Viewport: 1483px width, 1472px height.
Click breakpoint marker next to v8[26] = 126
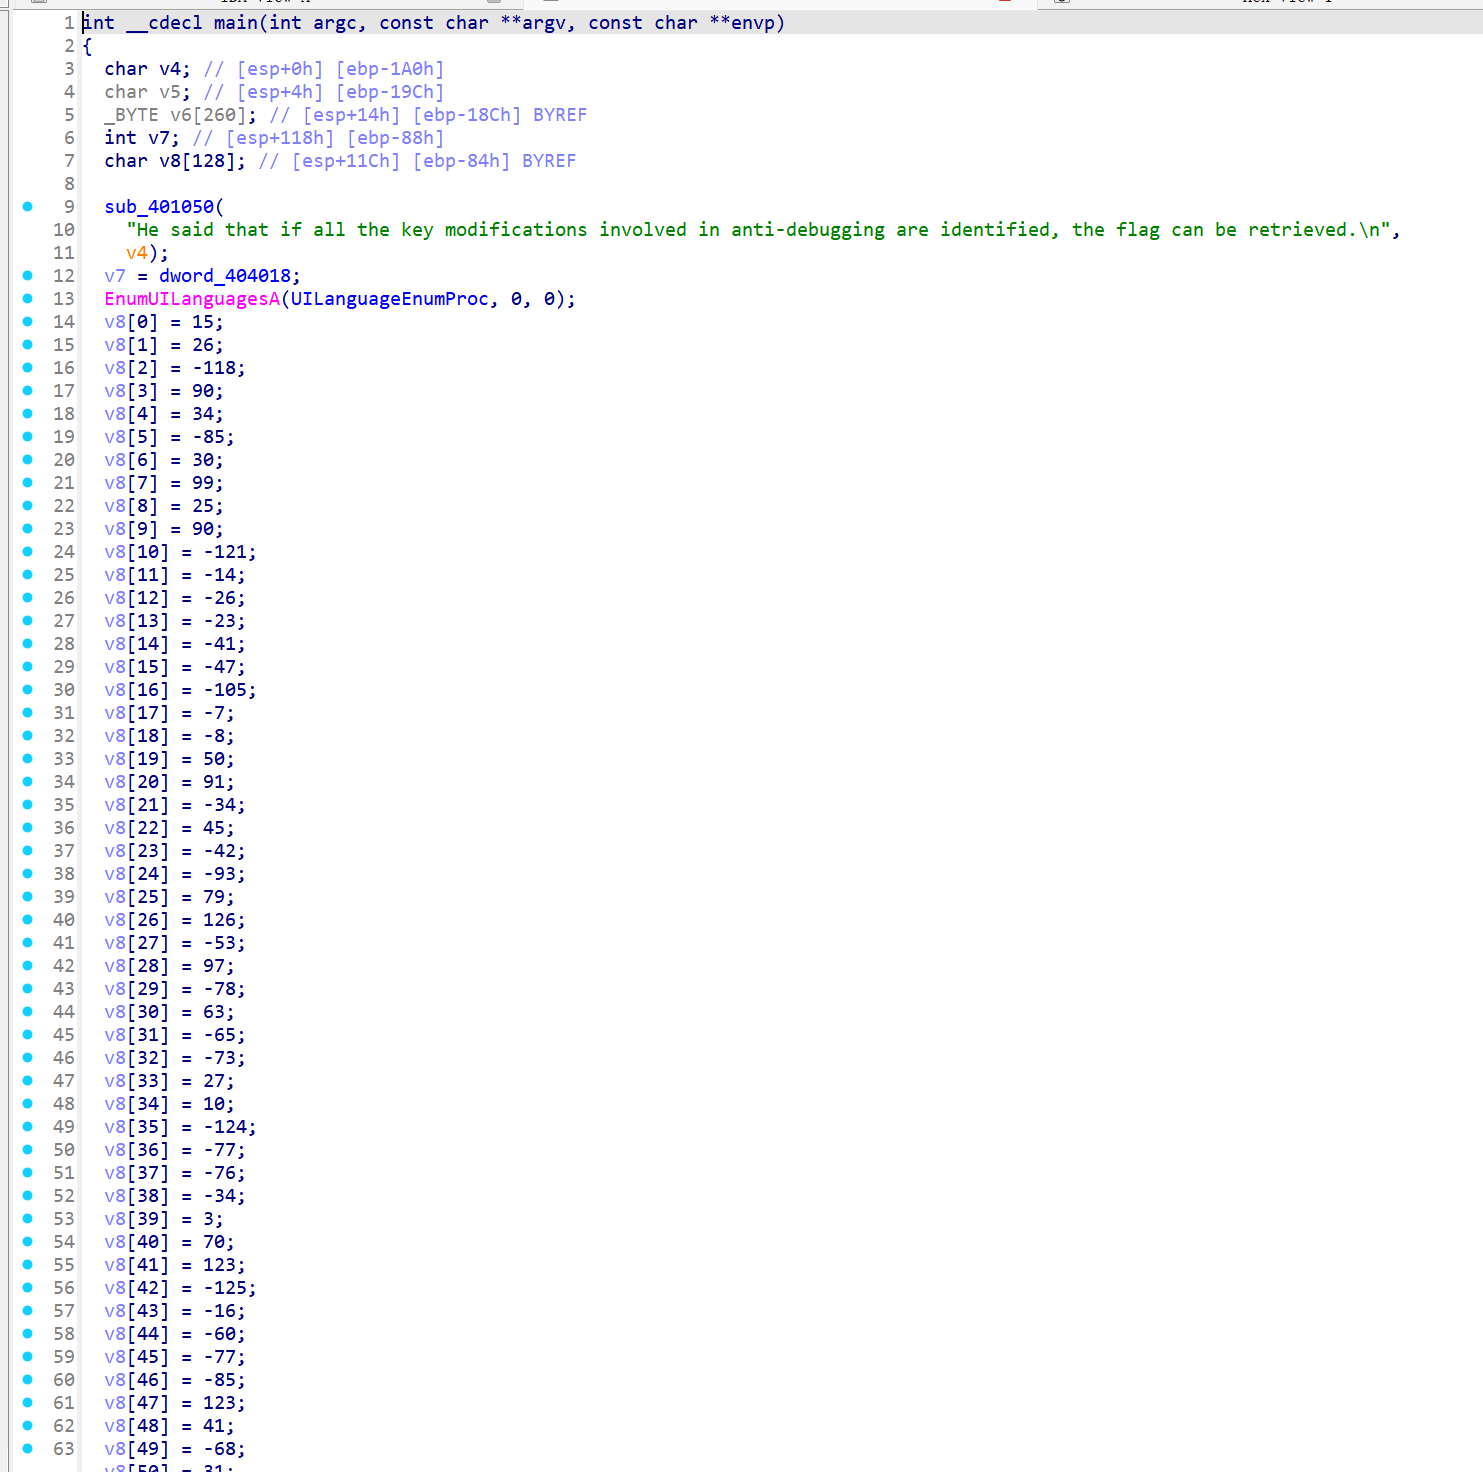pyautogui.click(x=28, y=920)
